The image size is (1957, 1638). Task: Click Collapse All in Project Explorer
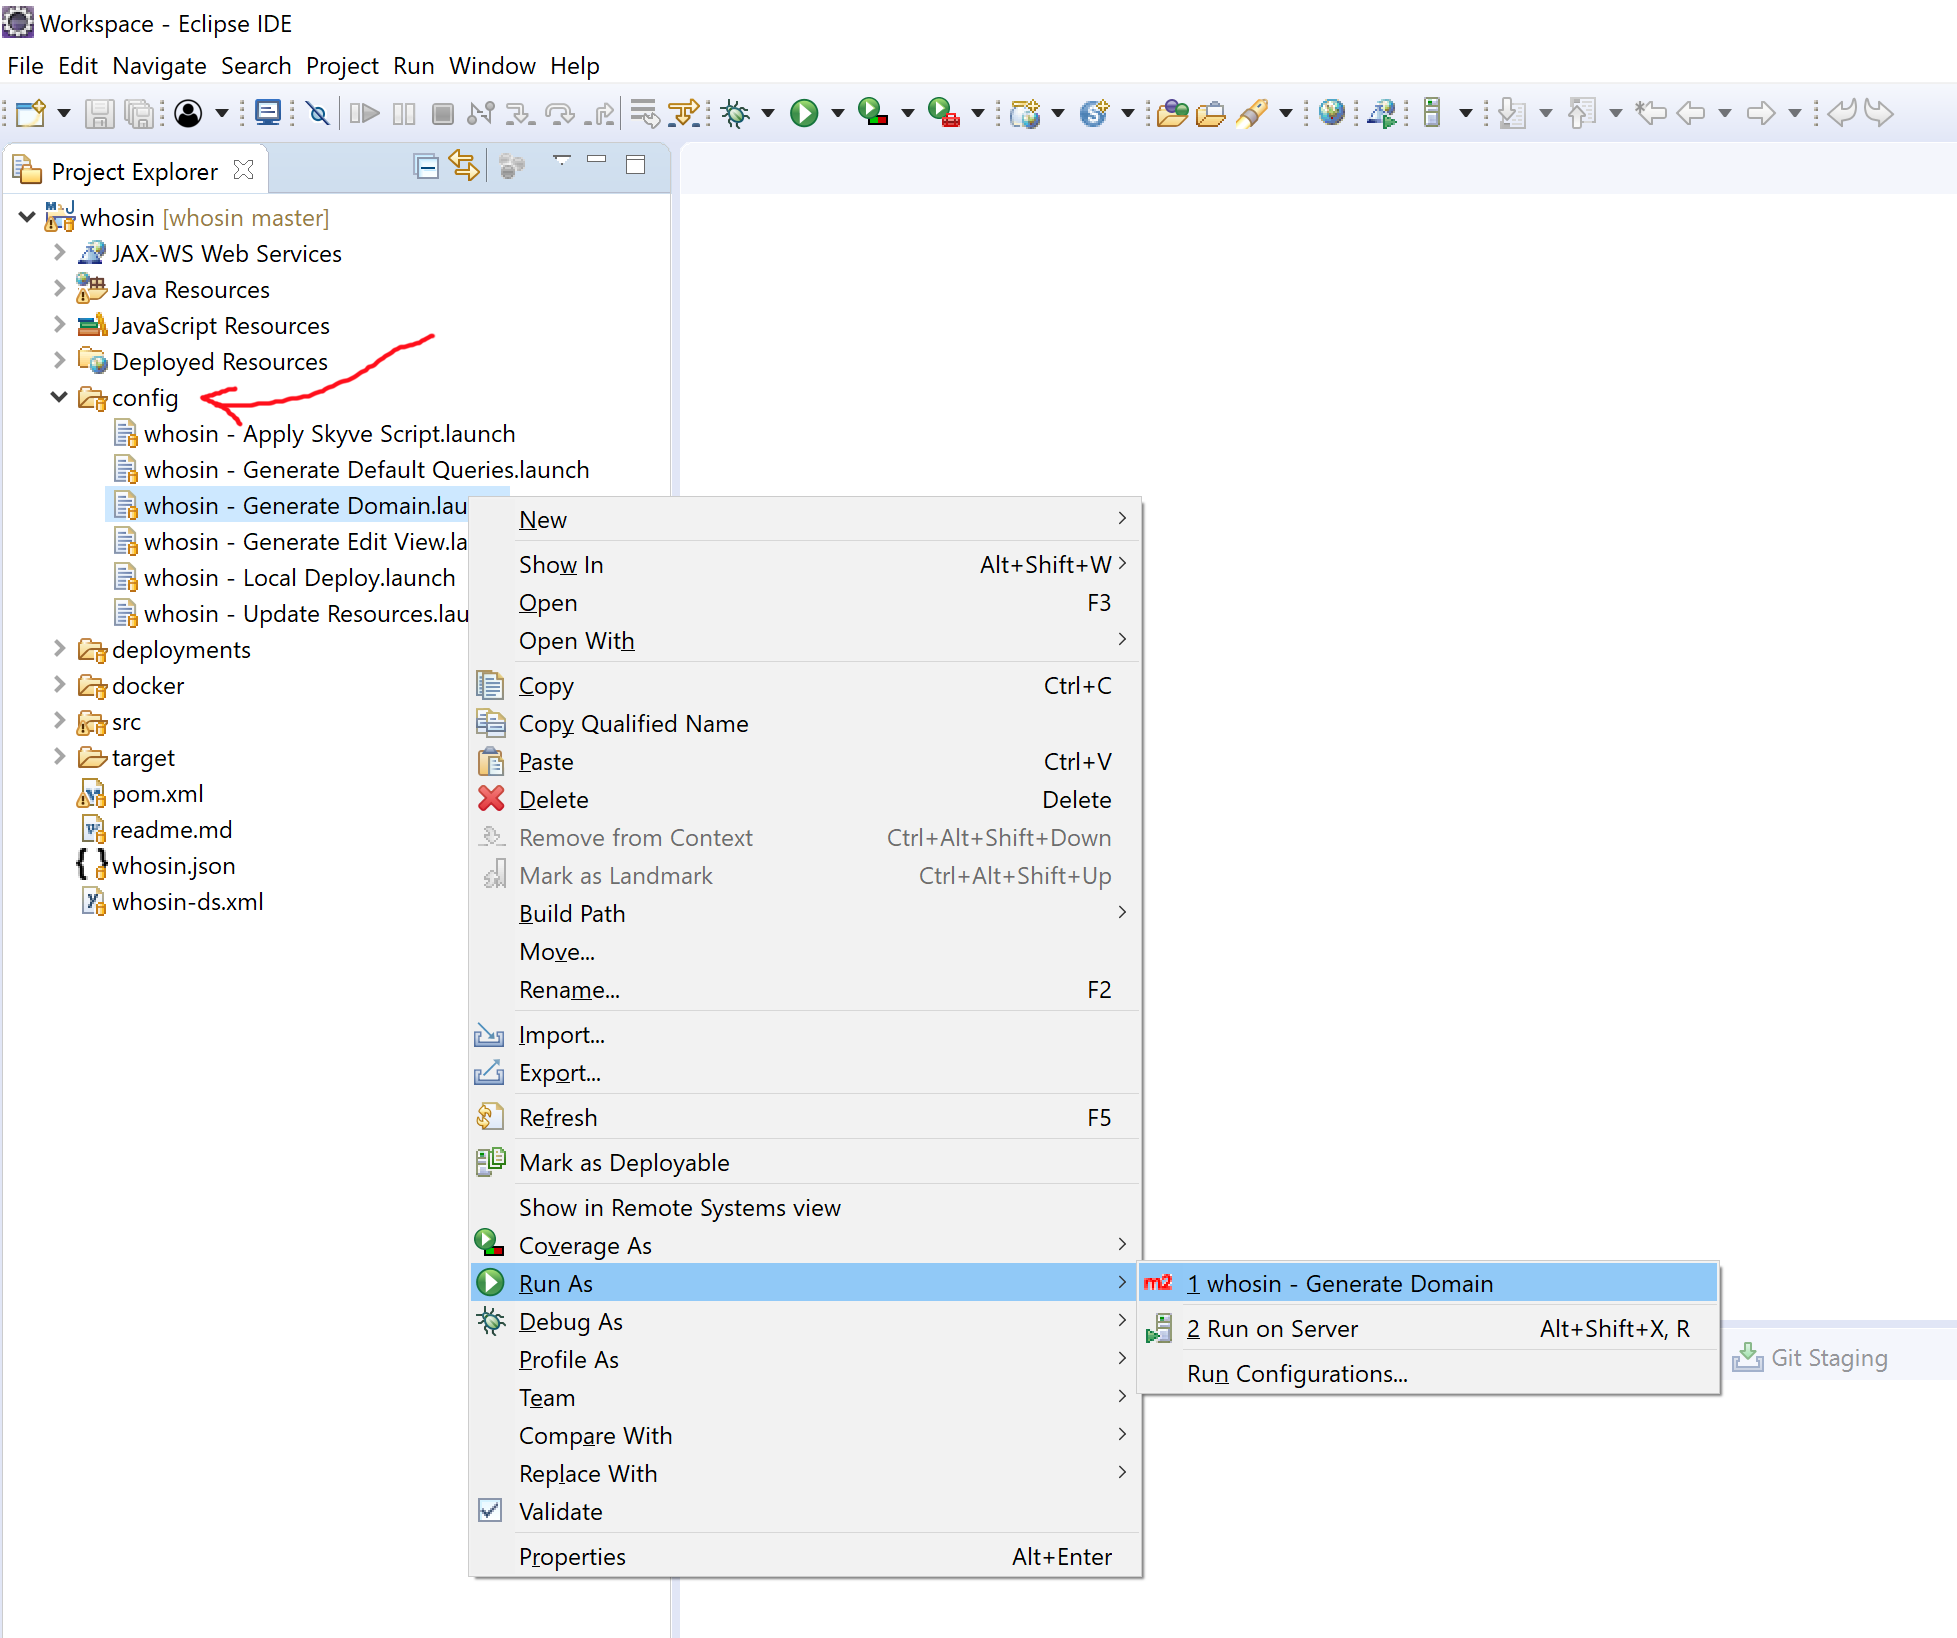tap(426, 167)
